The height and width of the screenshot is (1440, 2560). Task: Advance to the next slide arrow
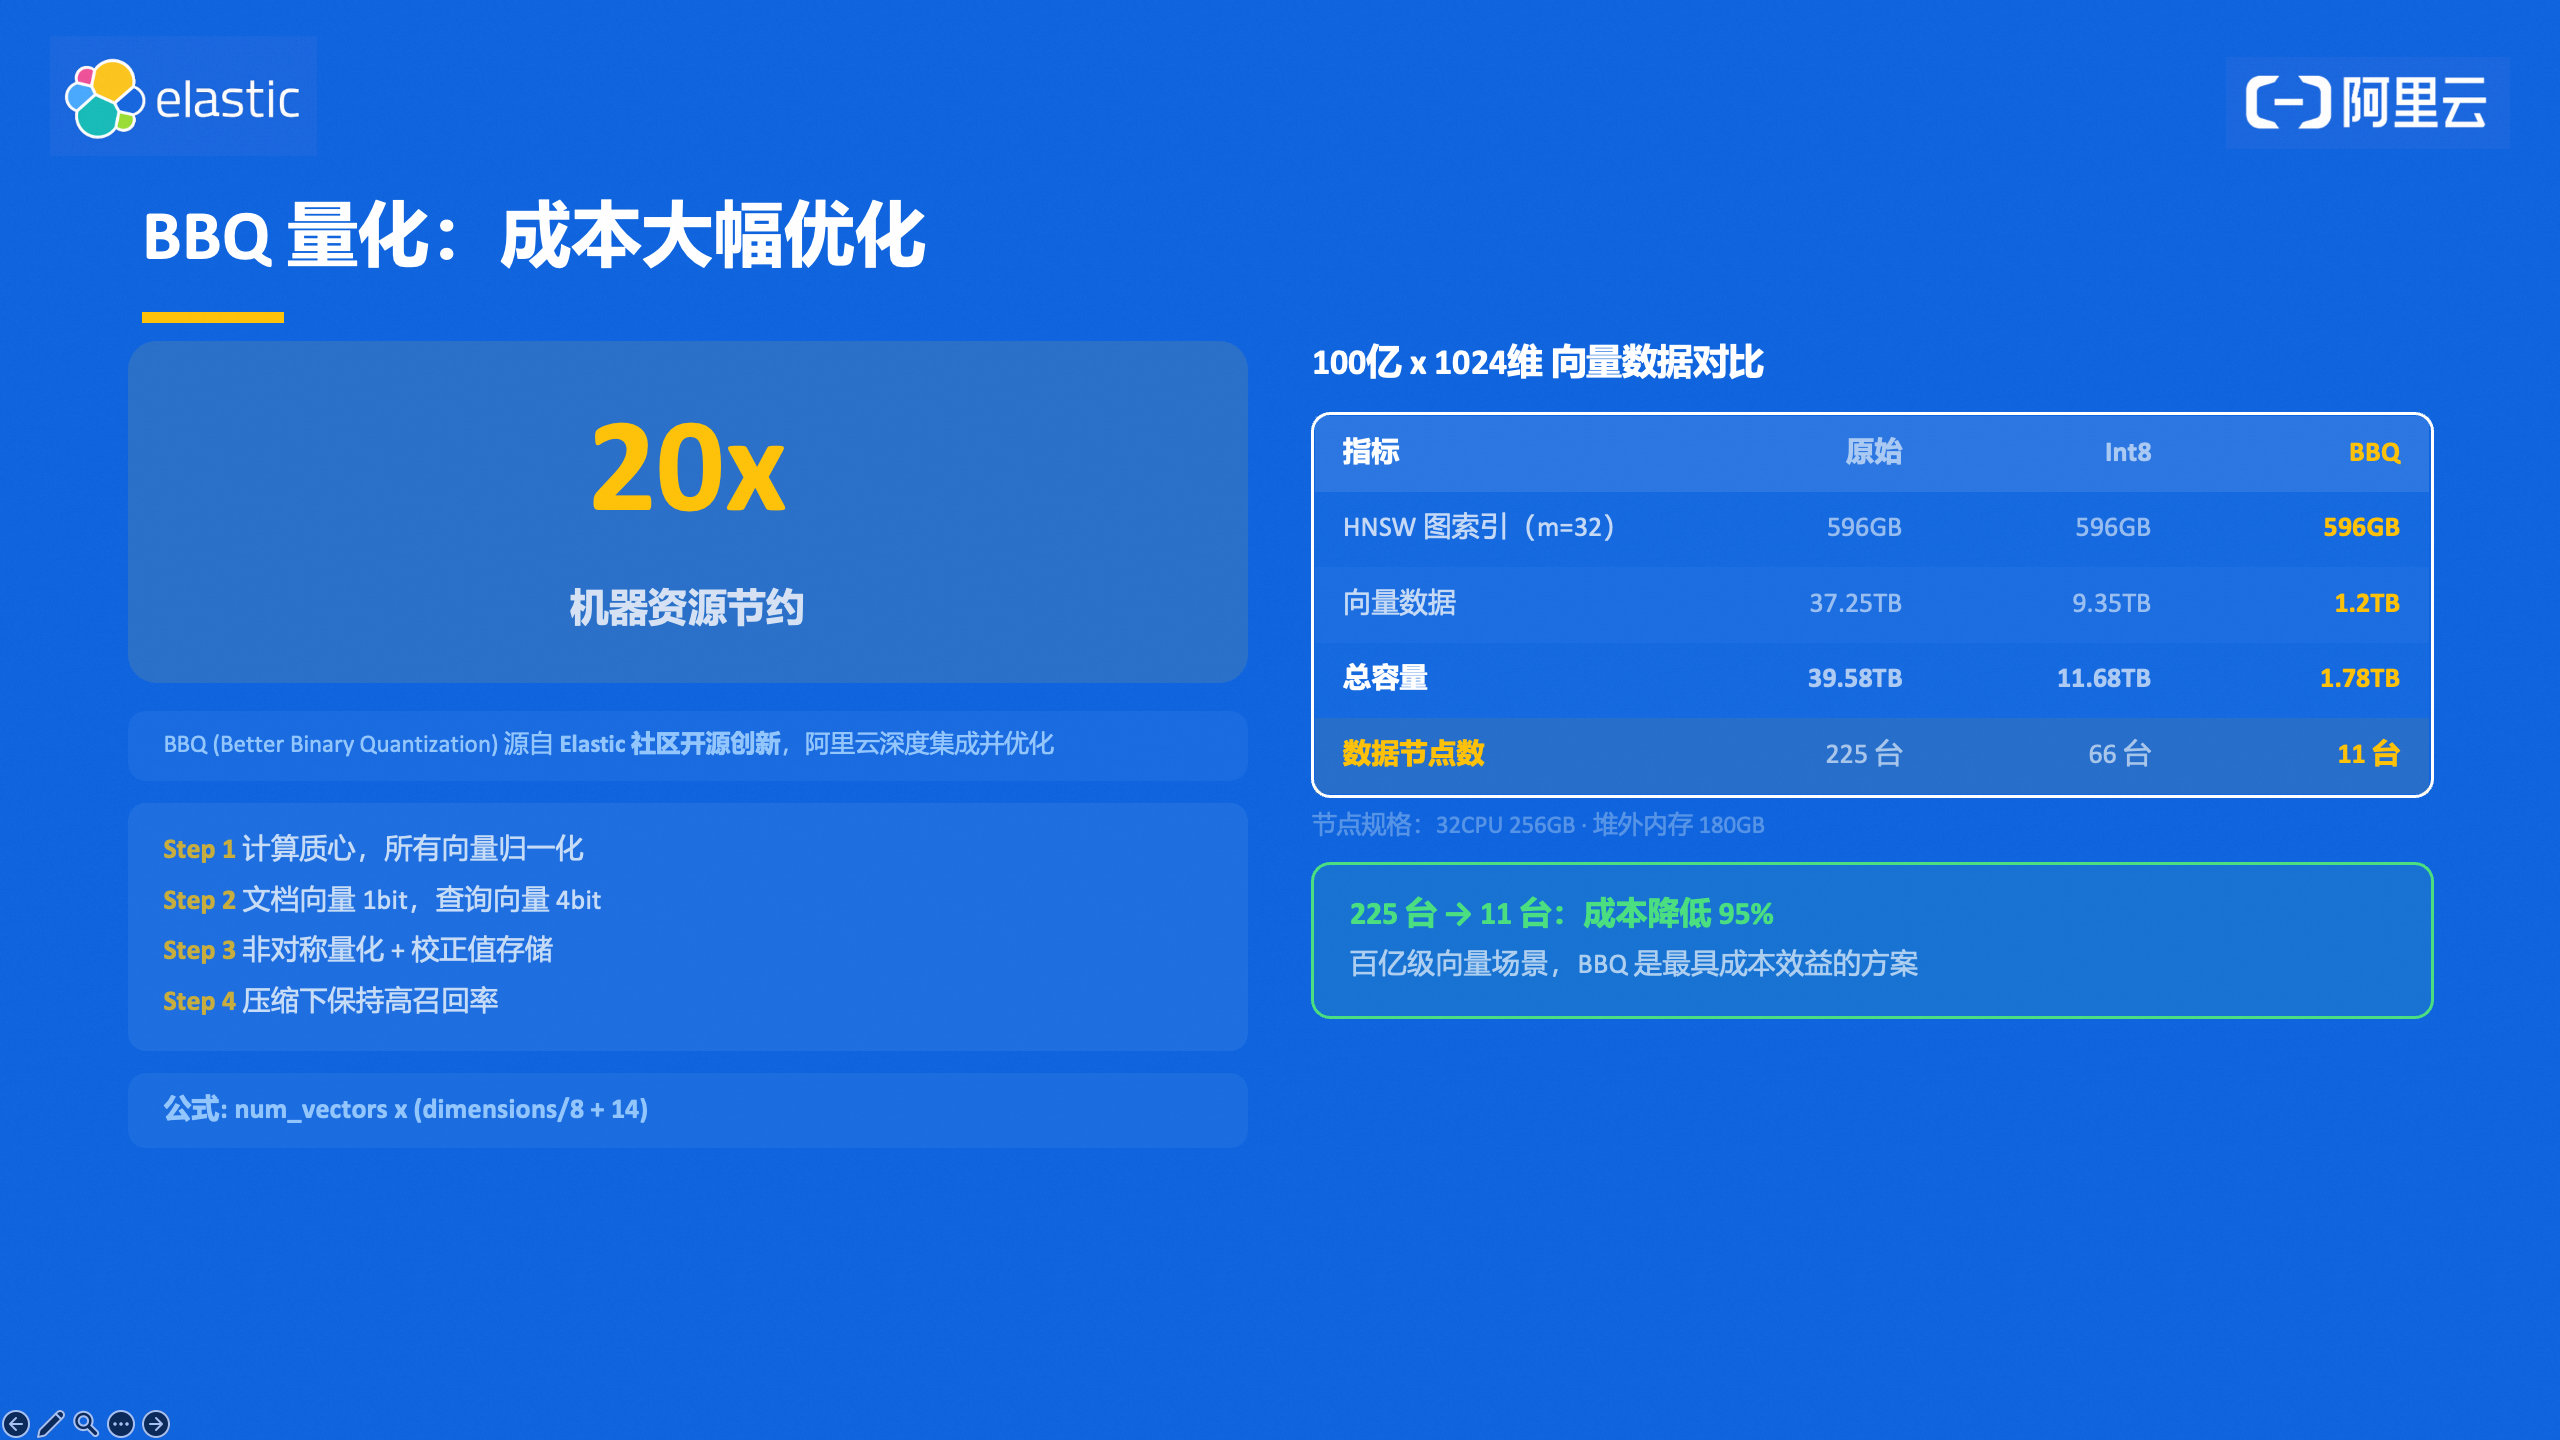tap(156, 1423)
